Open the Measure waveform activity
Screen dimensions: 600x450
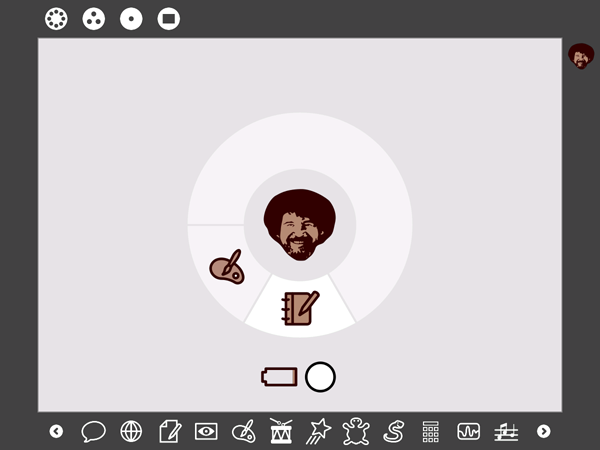(469, 431)
